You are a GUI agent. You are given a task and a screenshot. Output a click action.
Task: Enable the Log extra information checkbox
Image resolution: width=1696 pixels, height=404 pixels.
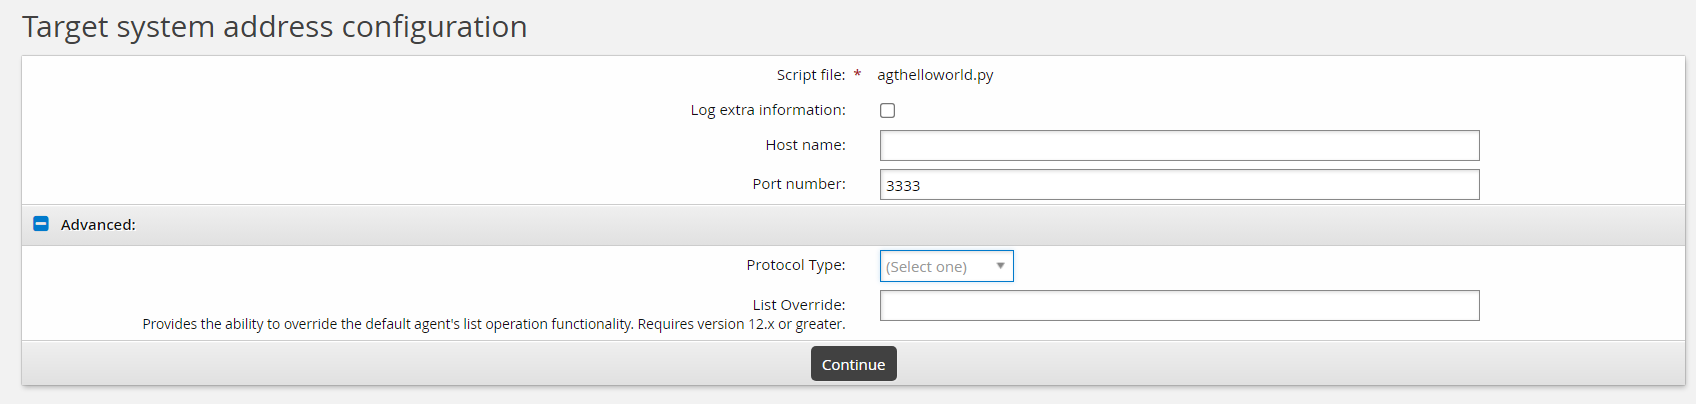[x=887, y=111]
